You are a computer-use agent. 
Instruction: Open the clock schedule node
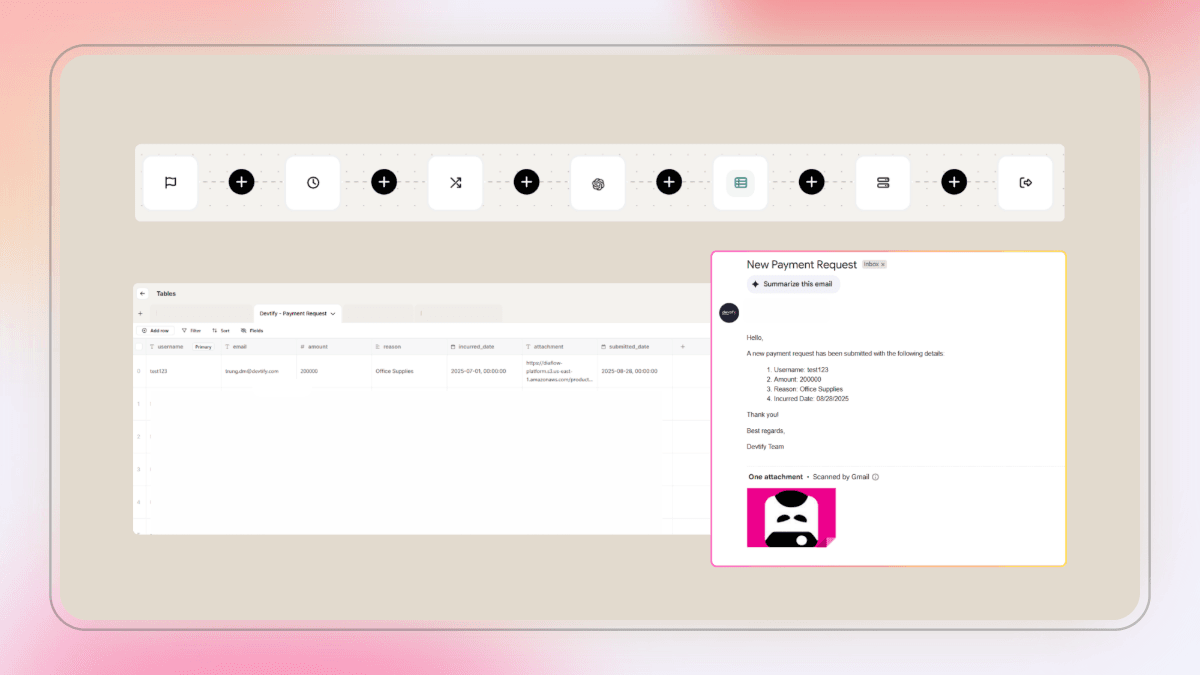[x=312, y=182]
